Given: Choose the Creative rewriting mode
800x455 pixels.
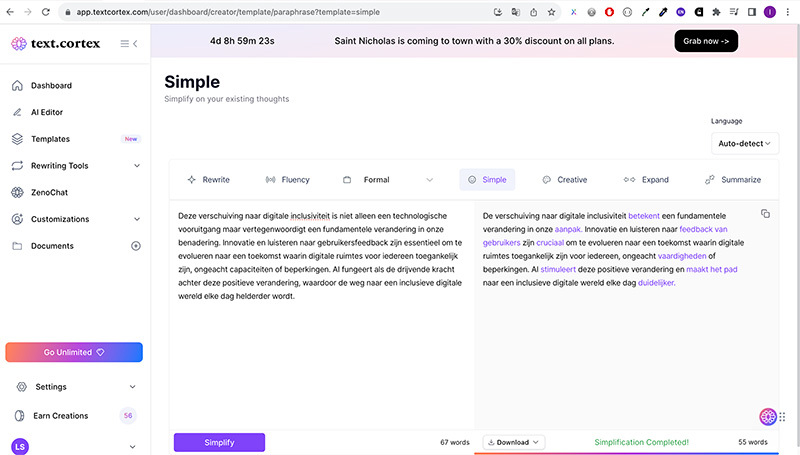Looking at the screenshot, I should pos(565,180).
